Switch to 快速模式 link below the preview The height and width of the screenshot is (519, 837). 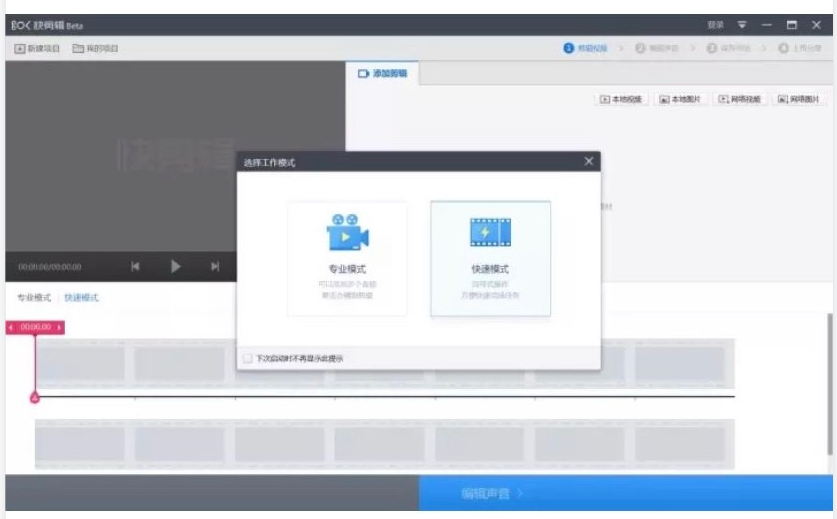pos(81,297)
